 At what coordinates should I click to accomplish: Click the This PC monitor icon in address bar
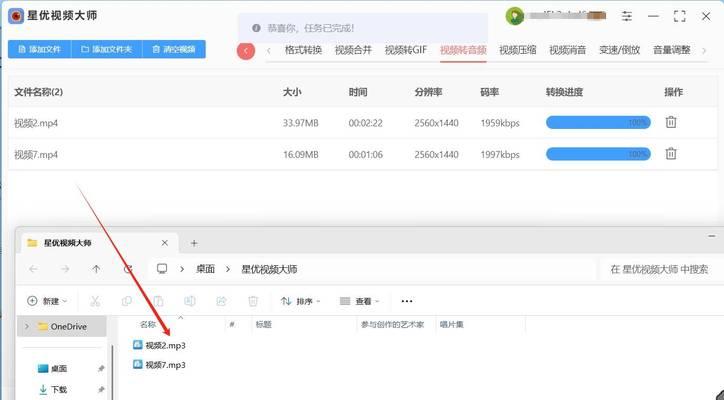[162, 269]
